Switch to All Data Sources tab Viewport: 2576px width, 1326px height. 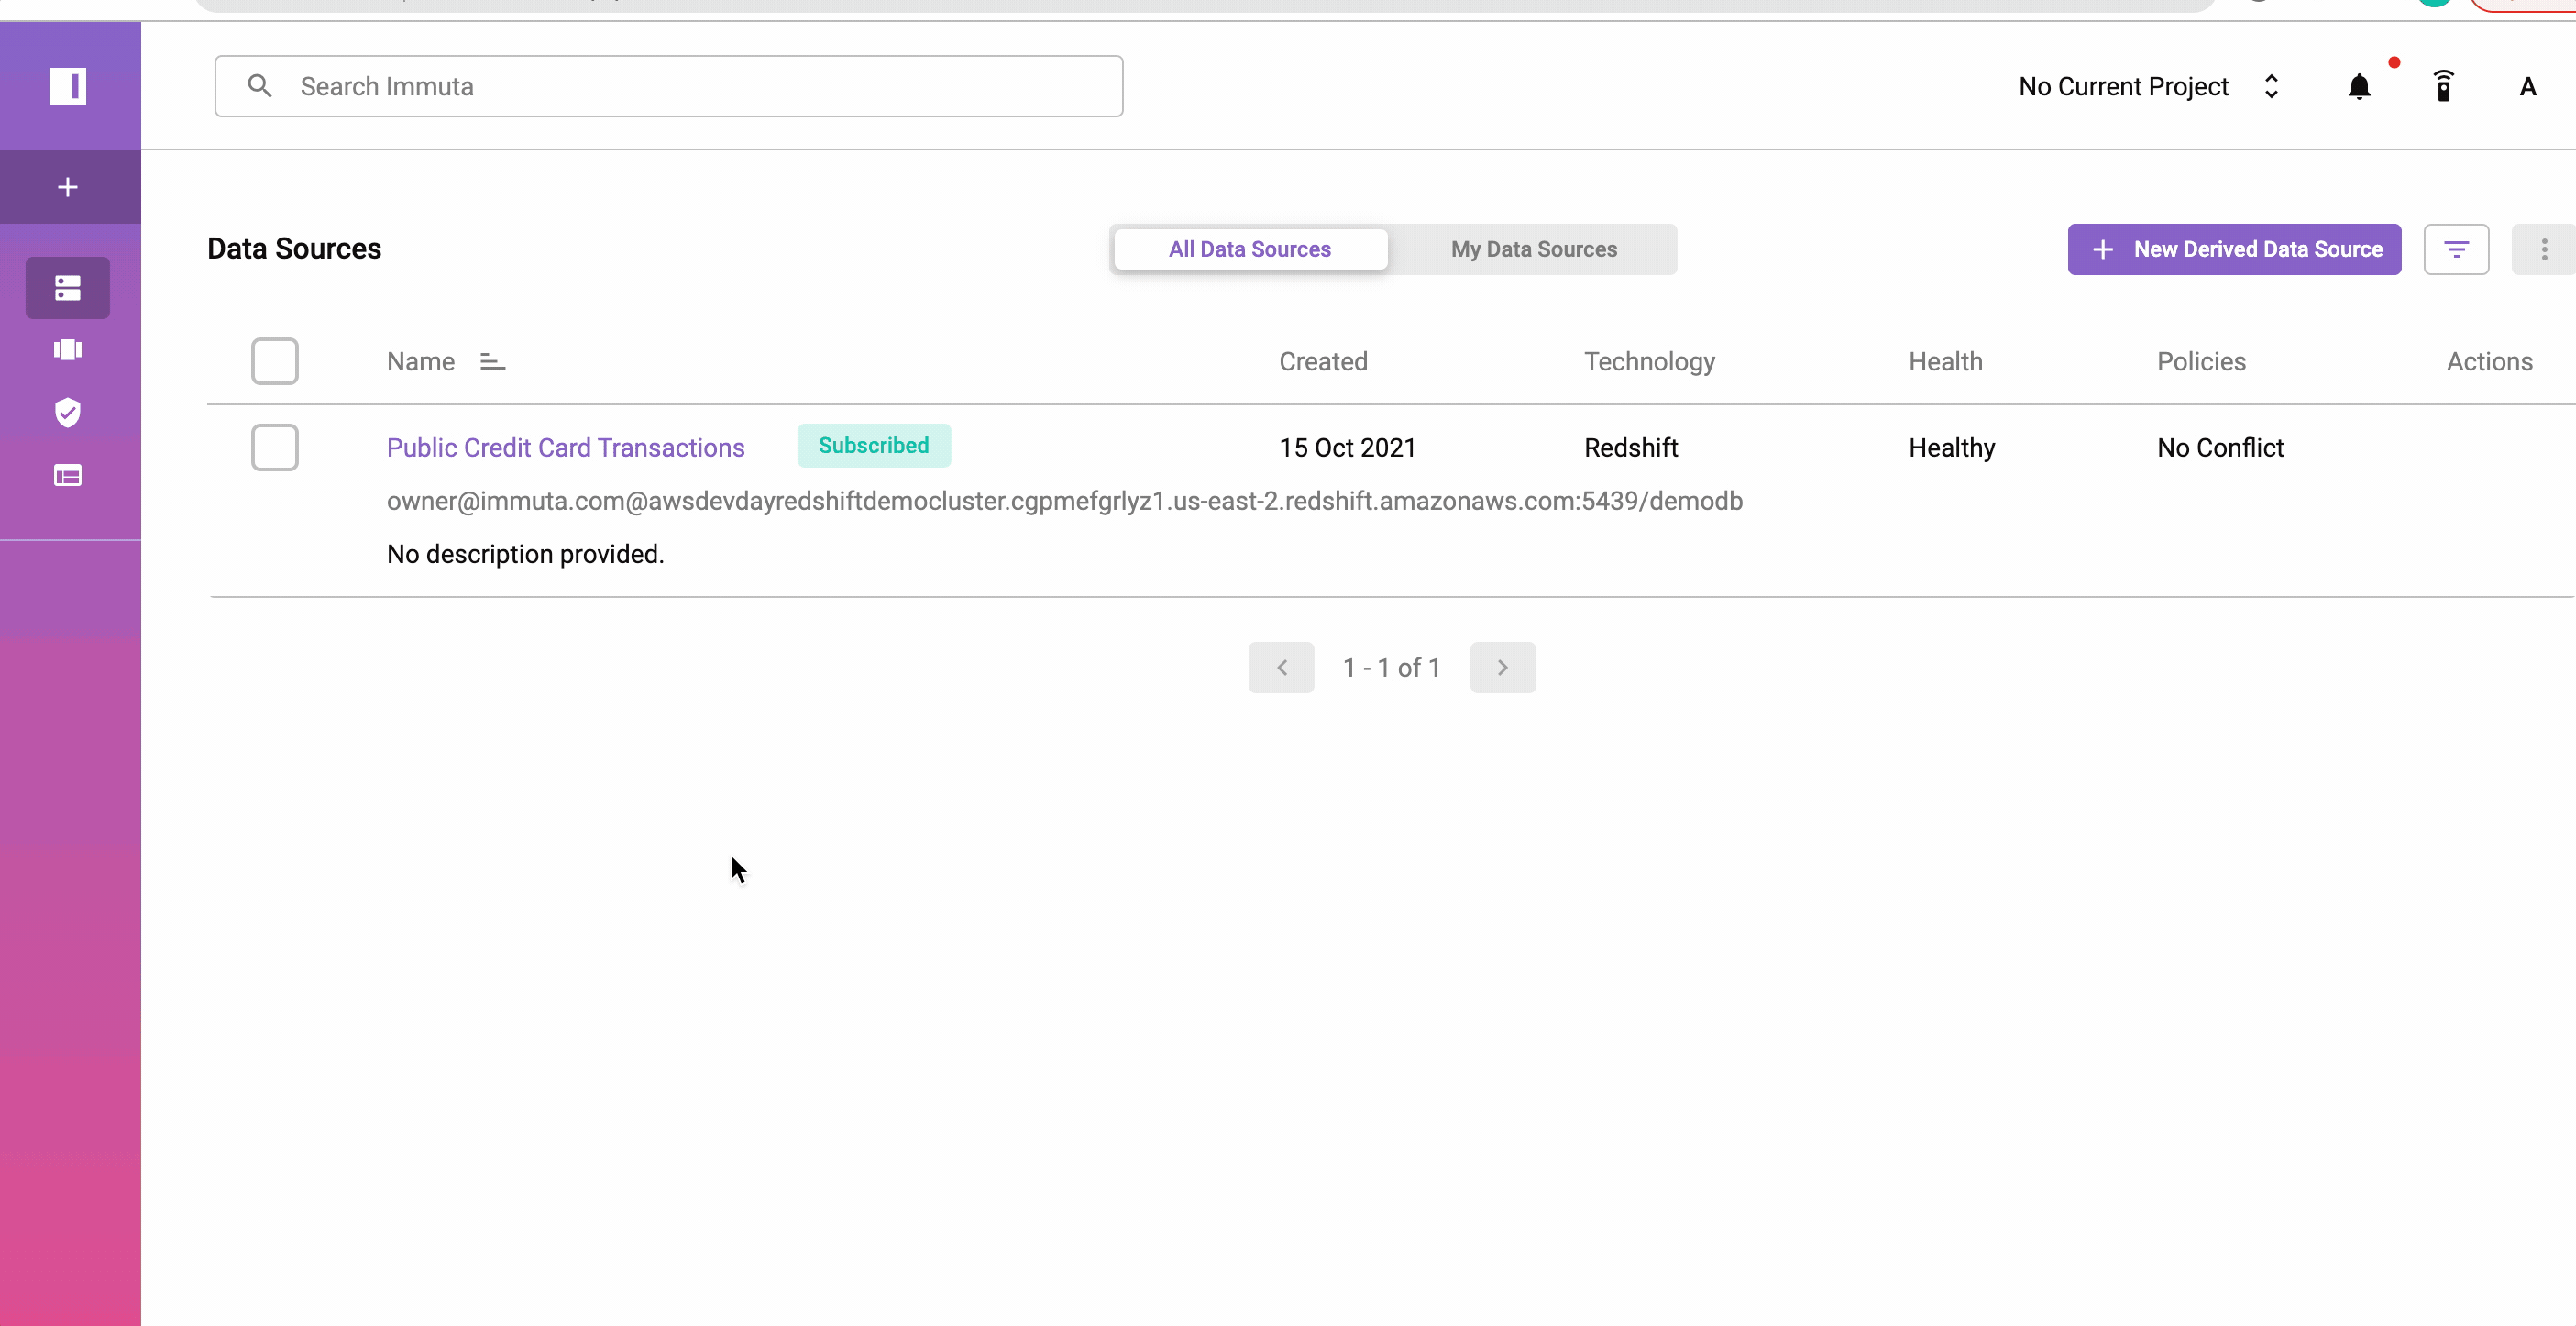[x=1250, y=249]
